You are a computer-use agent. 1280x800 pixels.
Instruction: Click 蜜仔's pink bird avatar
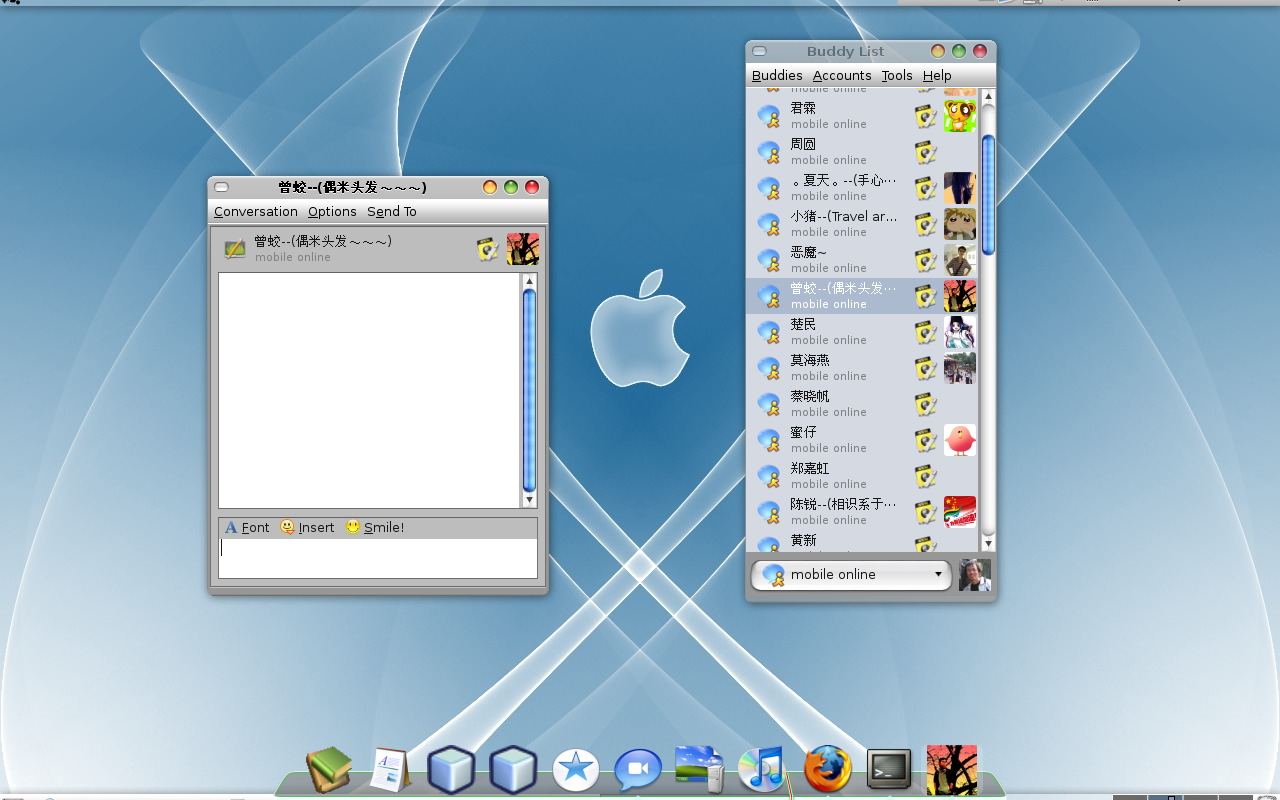960,440
